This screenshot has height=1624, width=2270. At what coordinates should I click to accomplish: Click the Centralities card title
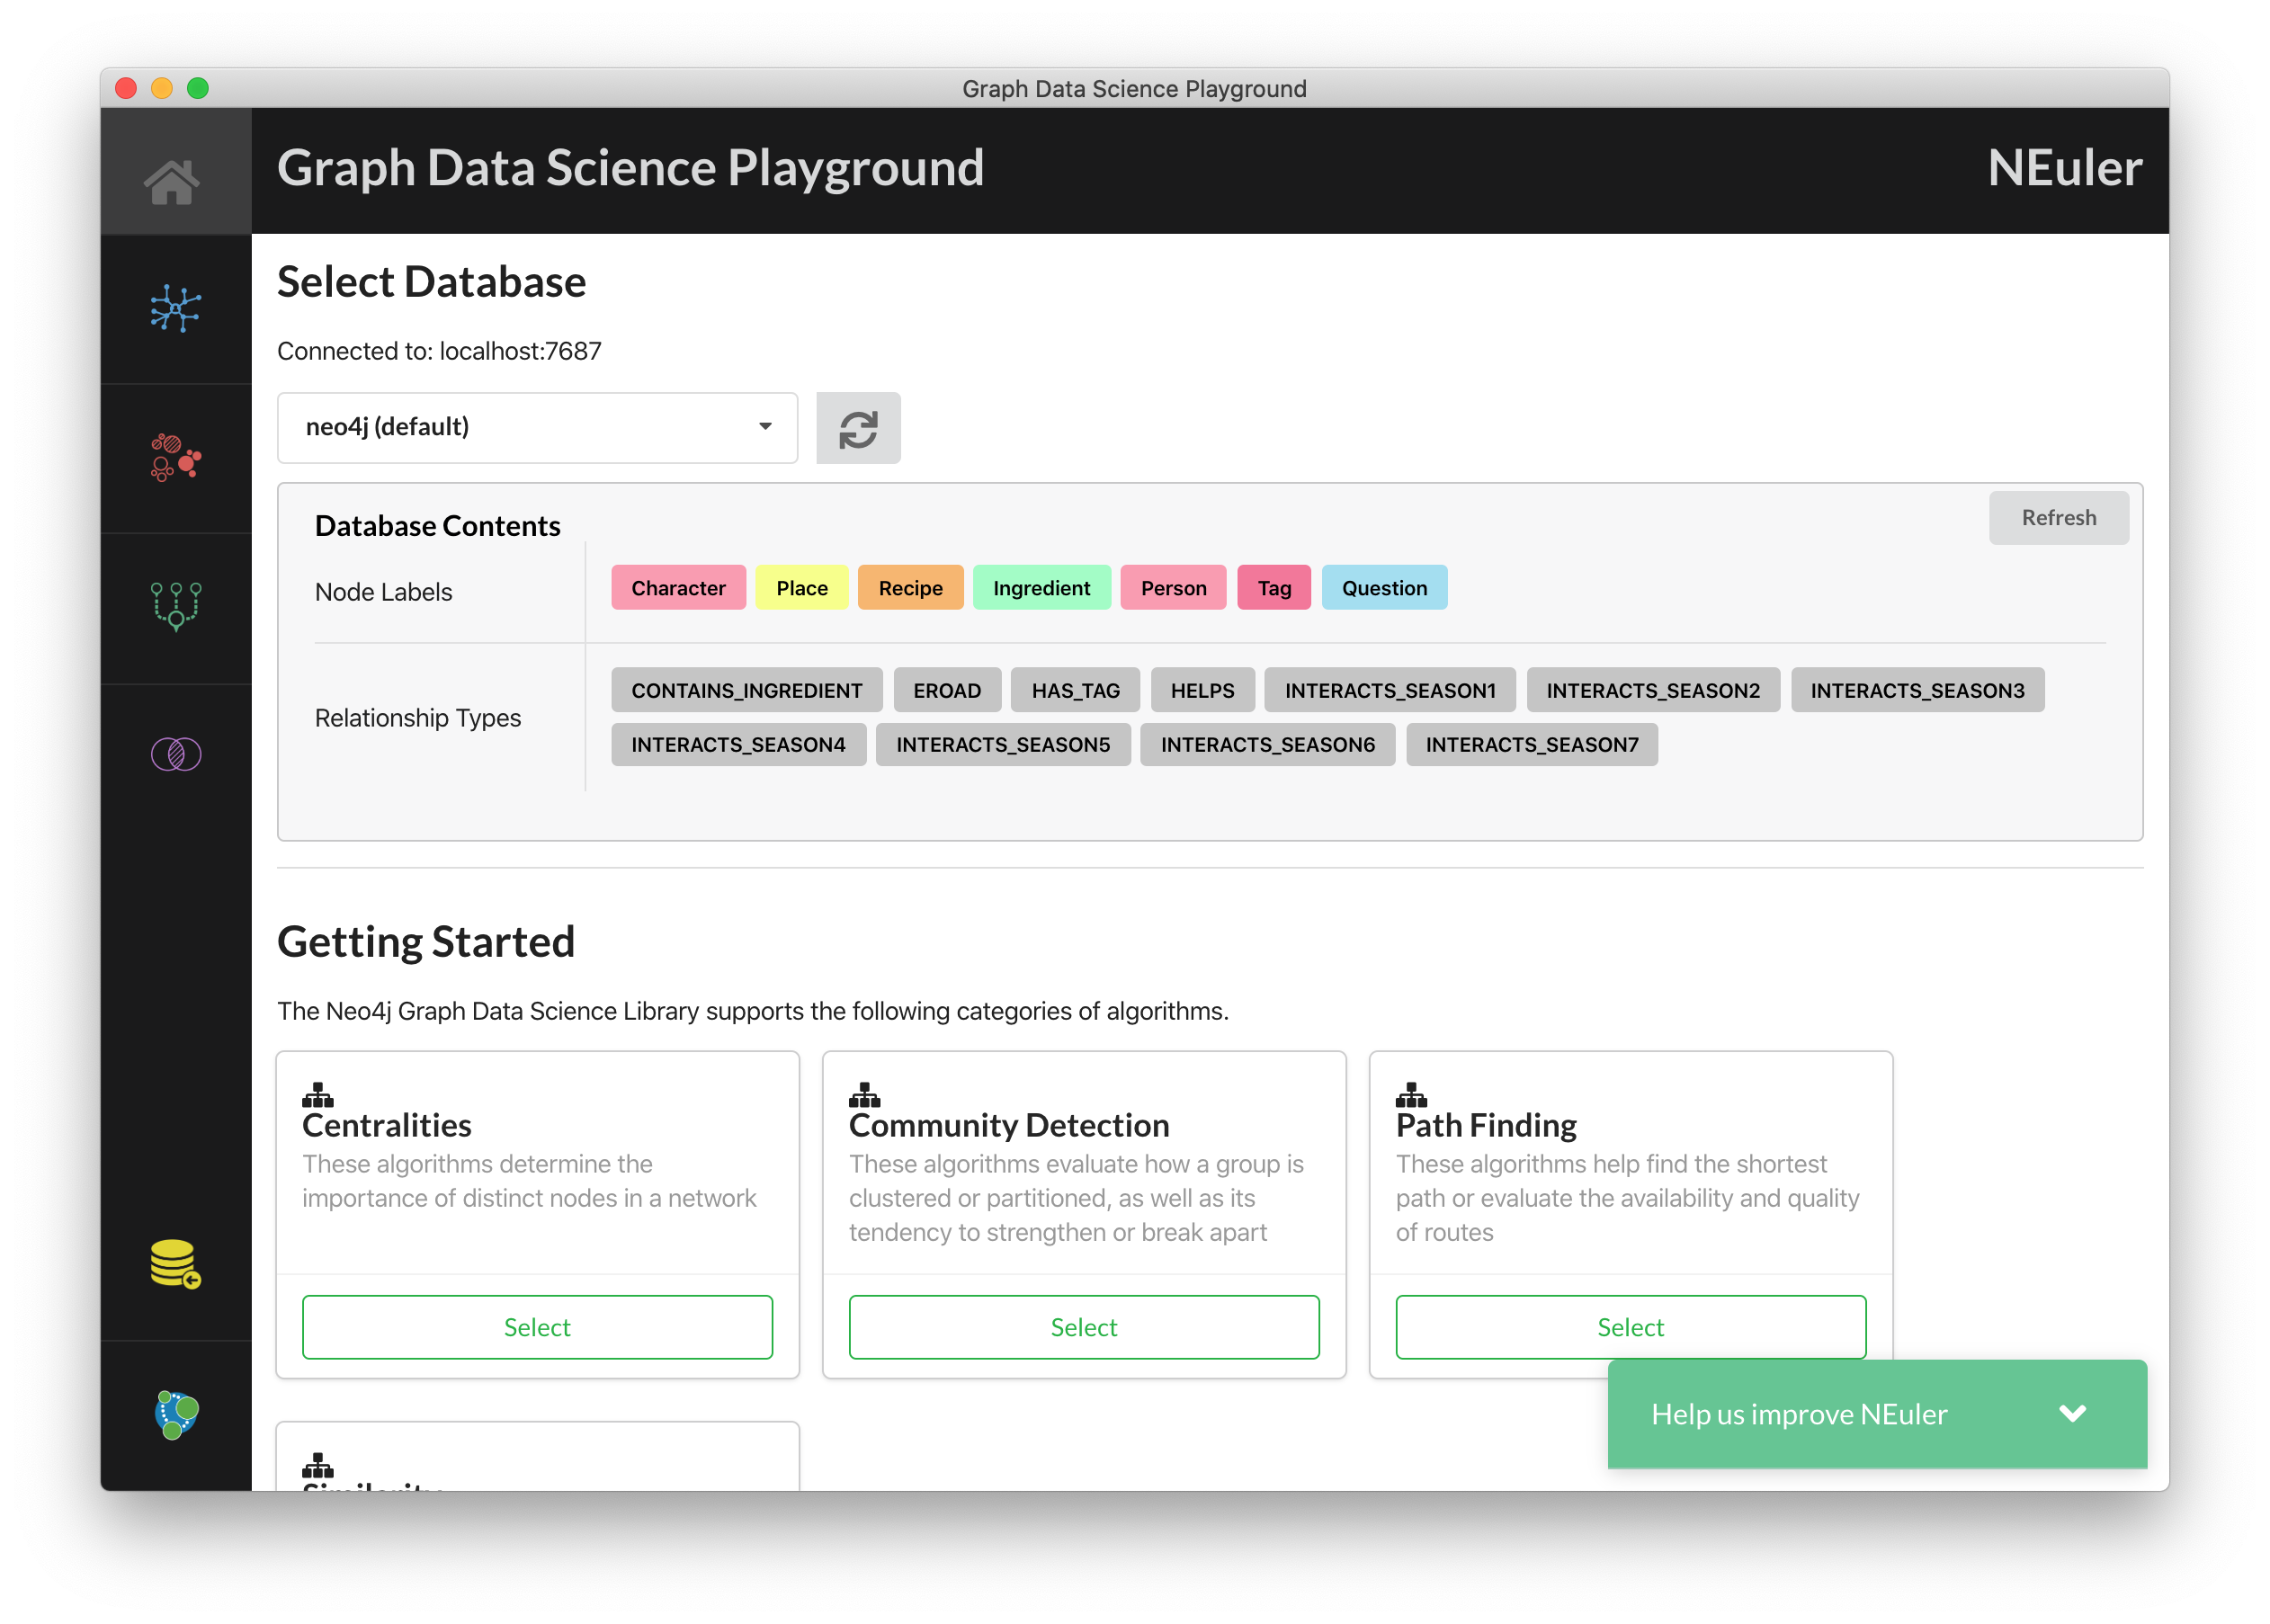tap(386, 1125)
